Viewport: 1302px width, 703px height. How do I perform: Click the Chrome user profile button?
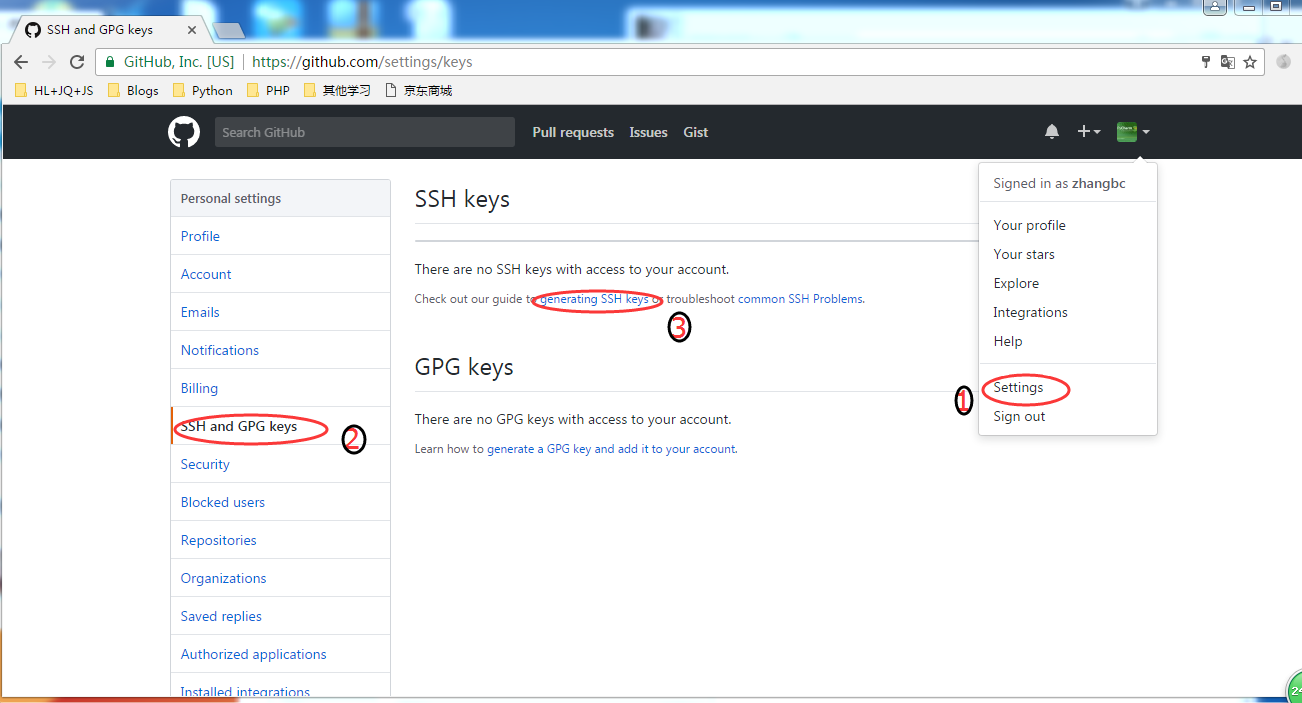1215,6
